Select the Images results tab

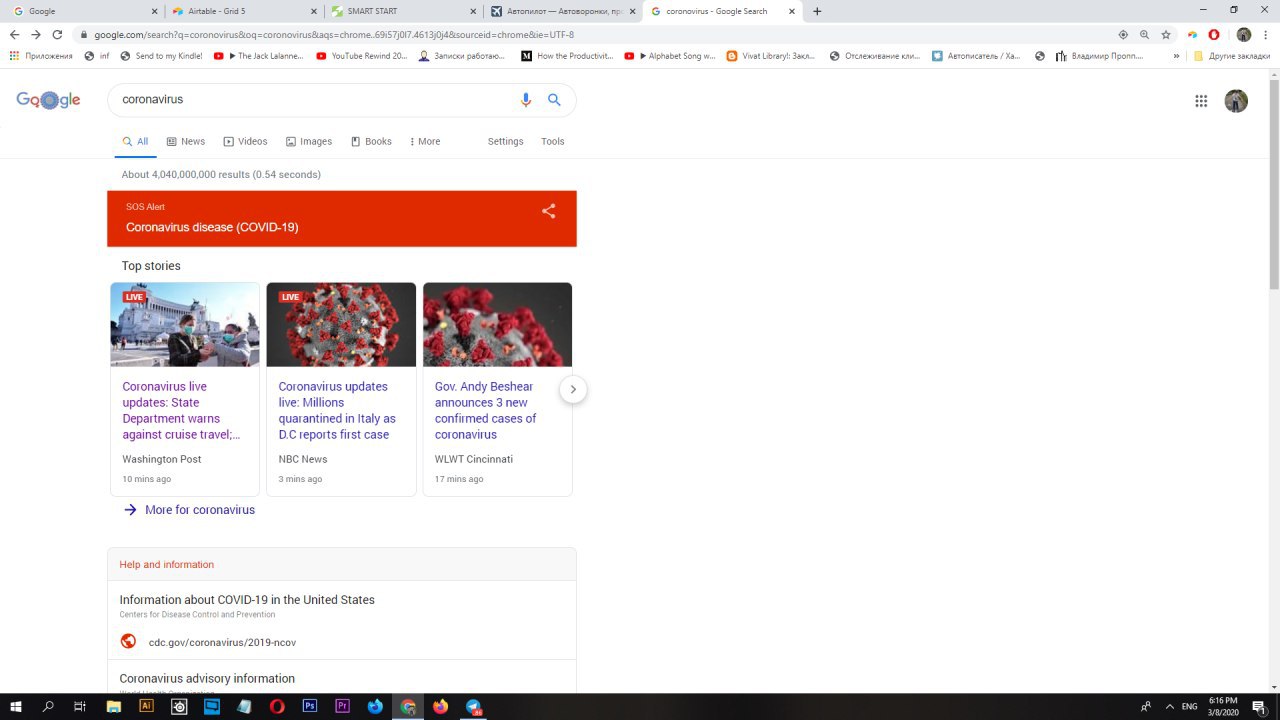coord(308,141)
